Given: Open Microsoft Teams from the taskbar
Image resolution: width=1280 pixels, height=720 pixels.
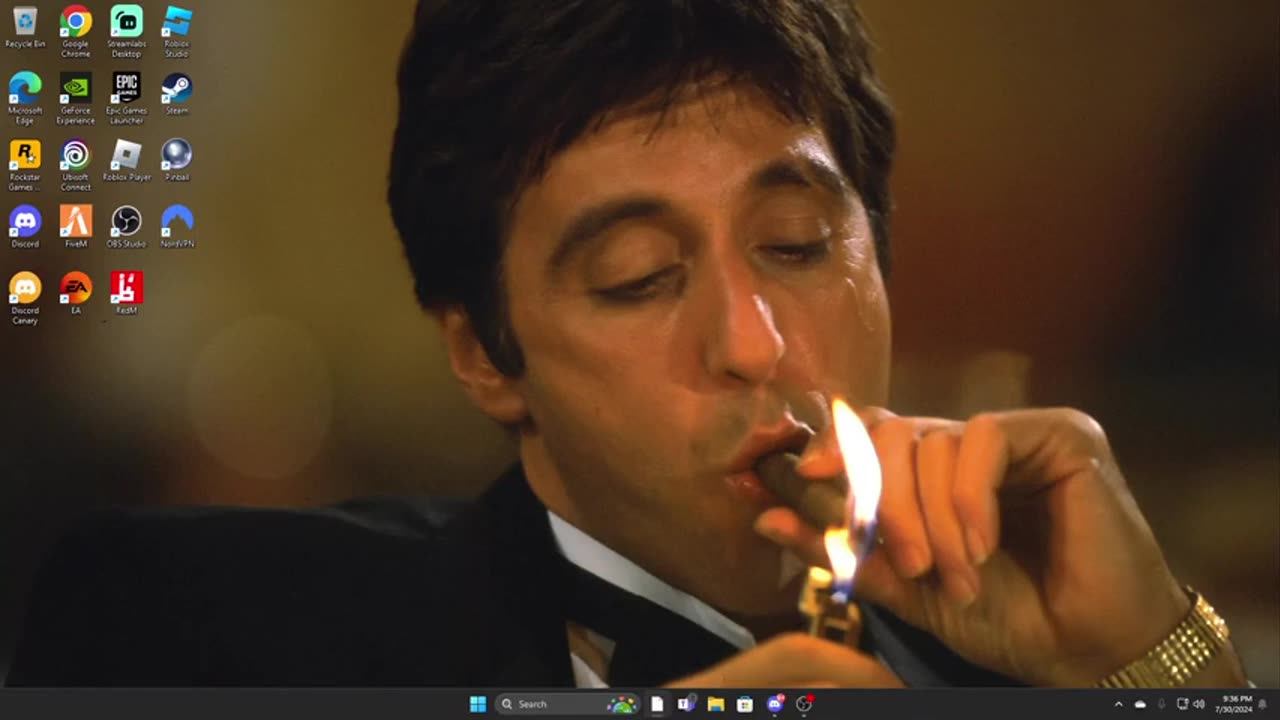Looking at the screenshot, I should (x=686, y=704).
